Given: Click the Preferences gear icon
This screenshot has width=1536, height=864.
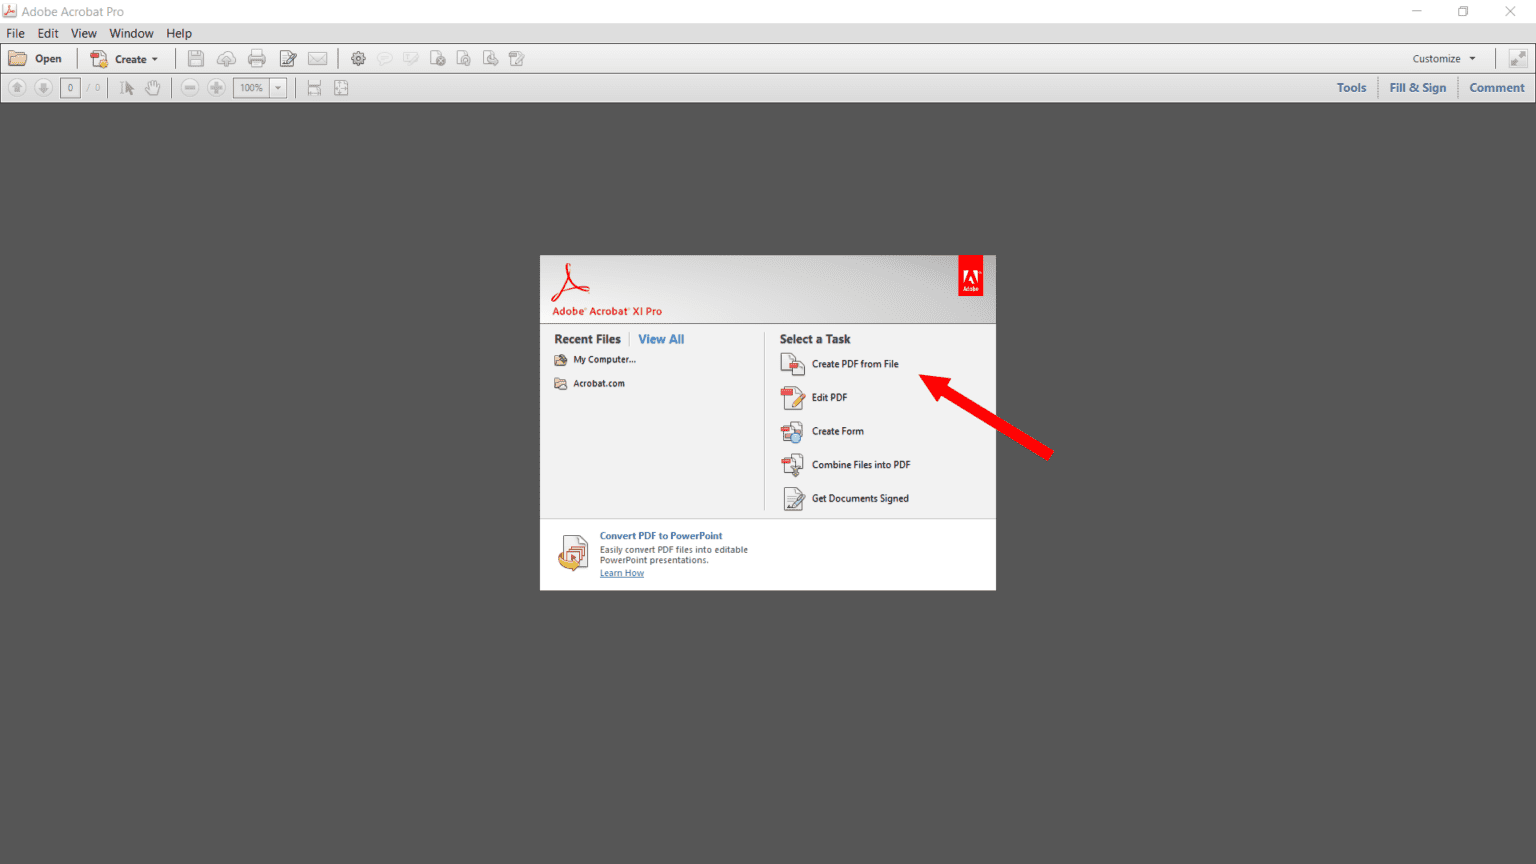Looking at the screenshot, I should (358, 59).
